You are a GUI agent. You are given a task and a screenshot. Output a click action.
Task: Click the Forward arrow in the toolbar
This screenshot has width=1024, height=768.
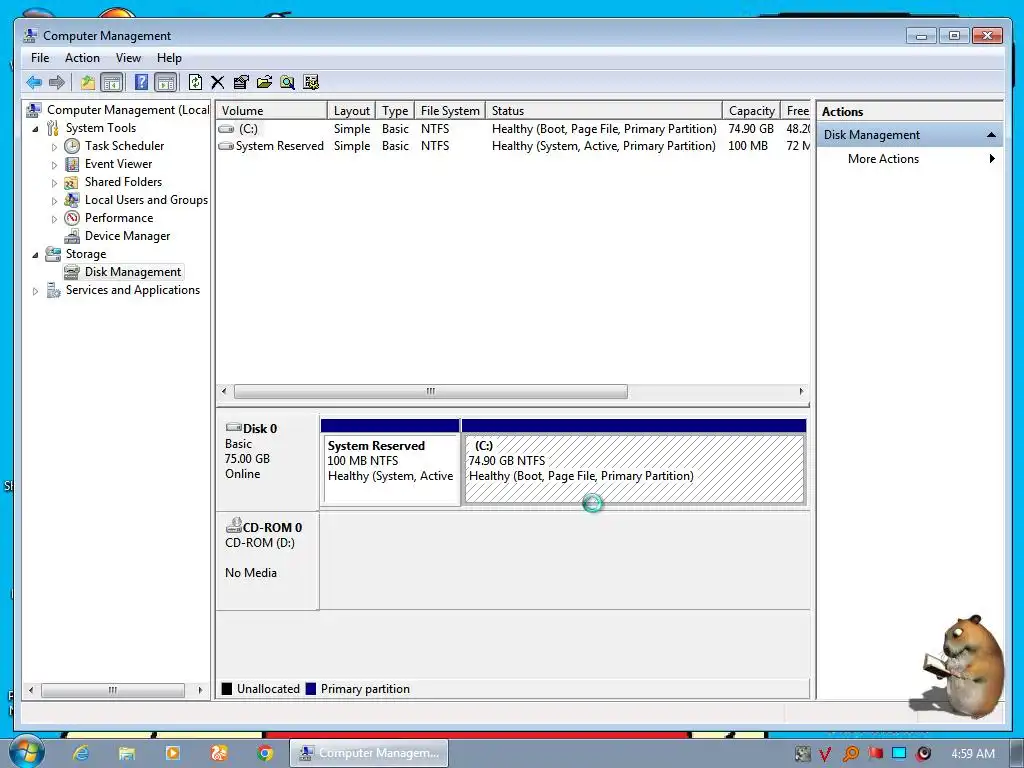tap(57, 82)
